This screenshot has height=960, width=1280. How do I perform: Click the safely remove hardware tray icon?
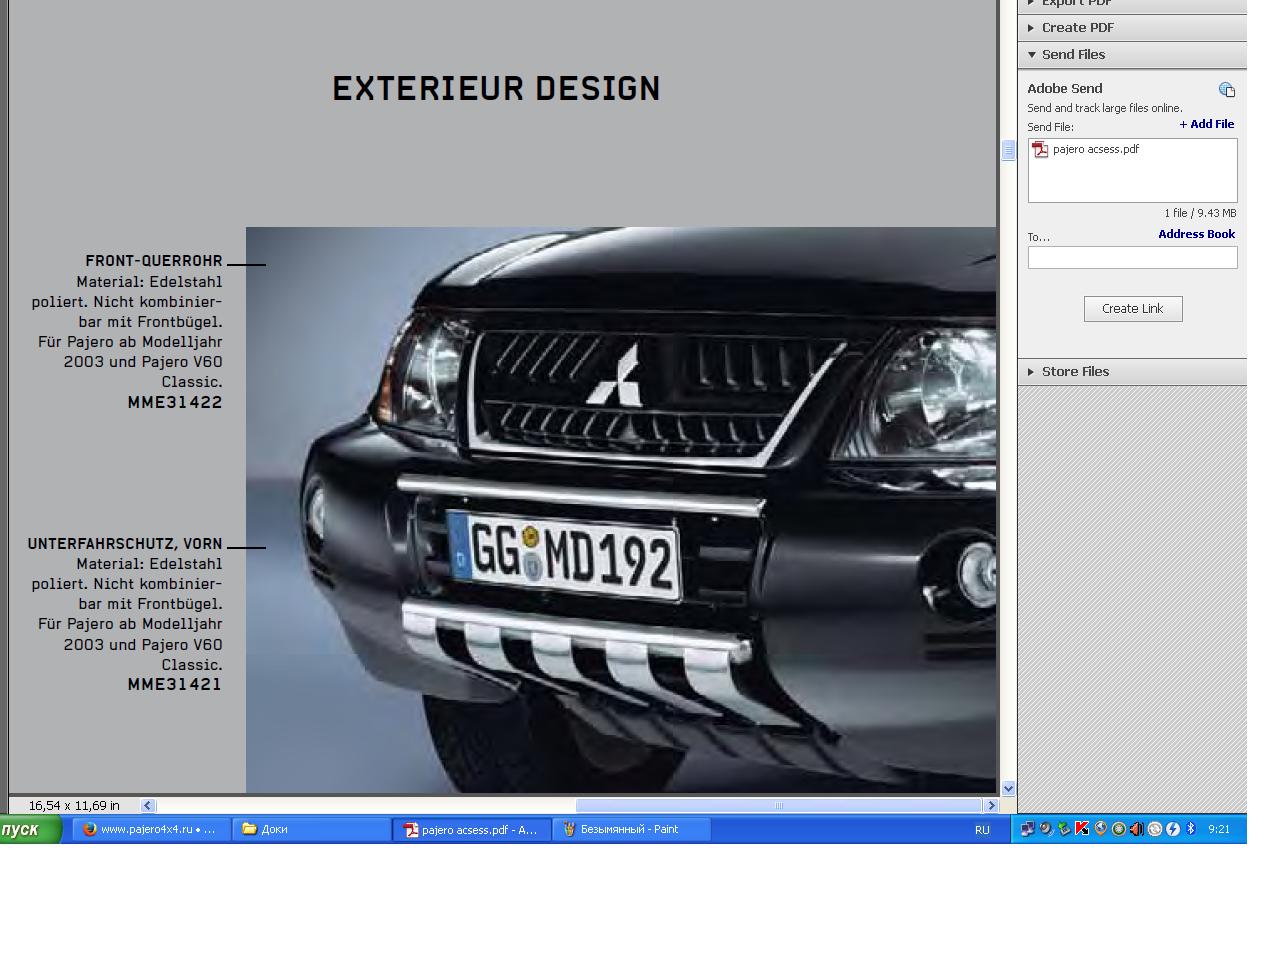tap(1064, 829)
